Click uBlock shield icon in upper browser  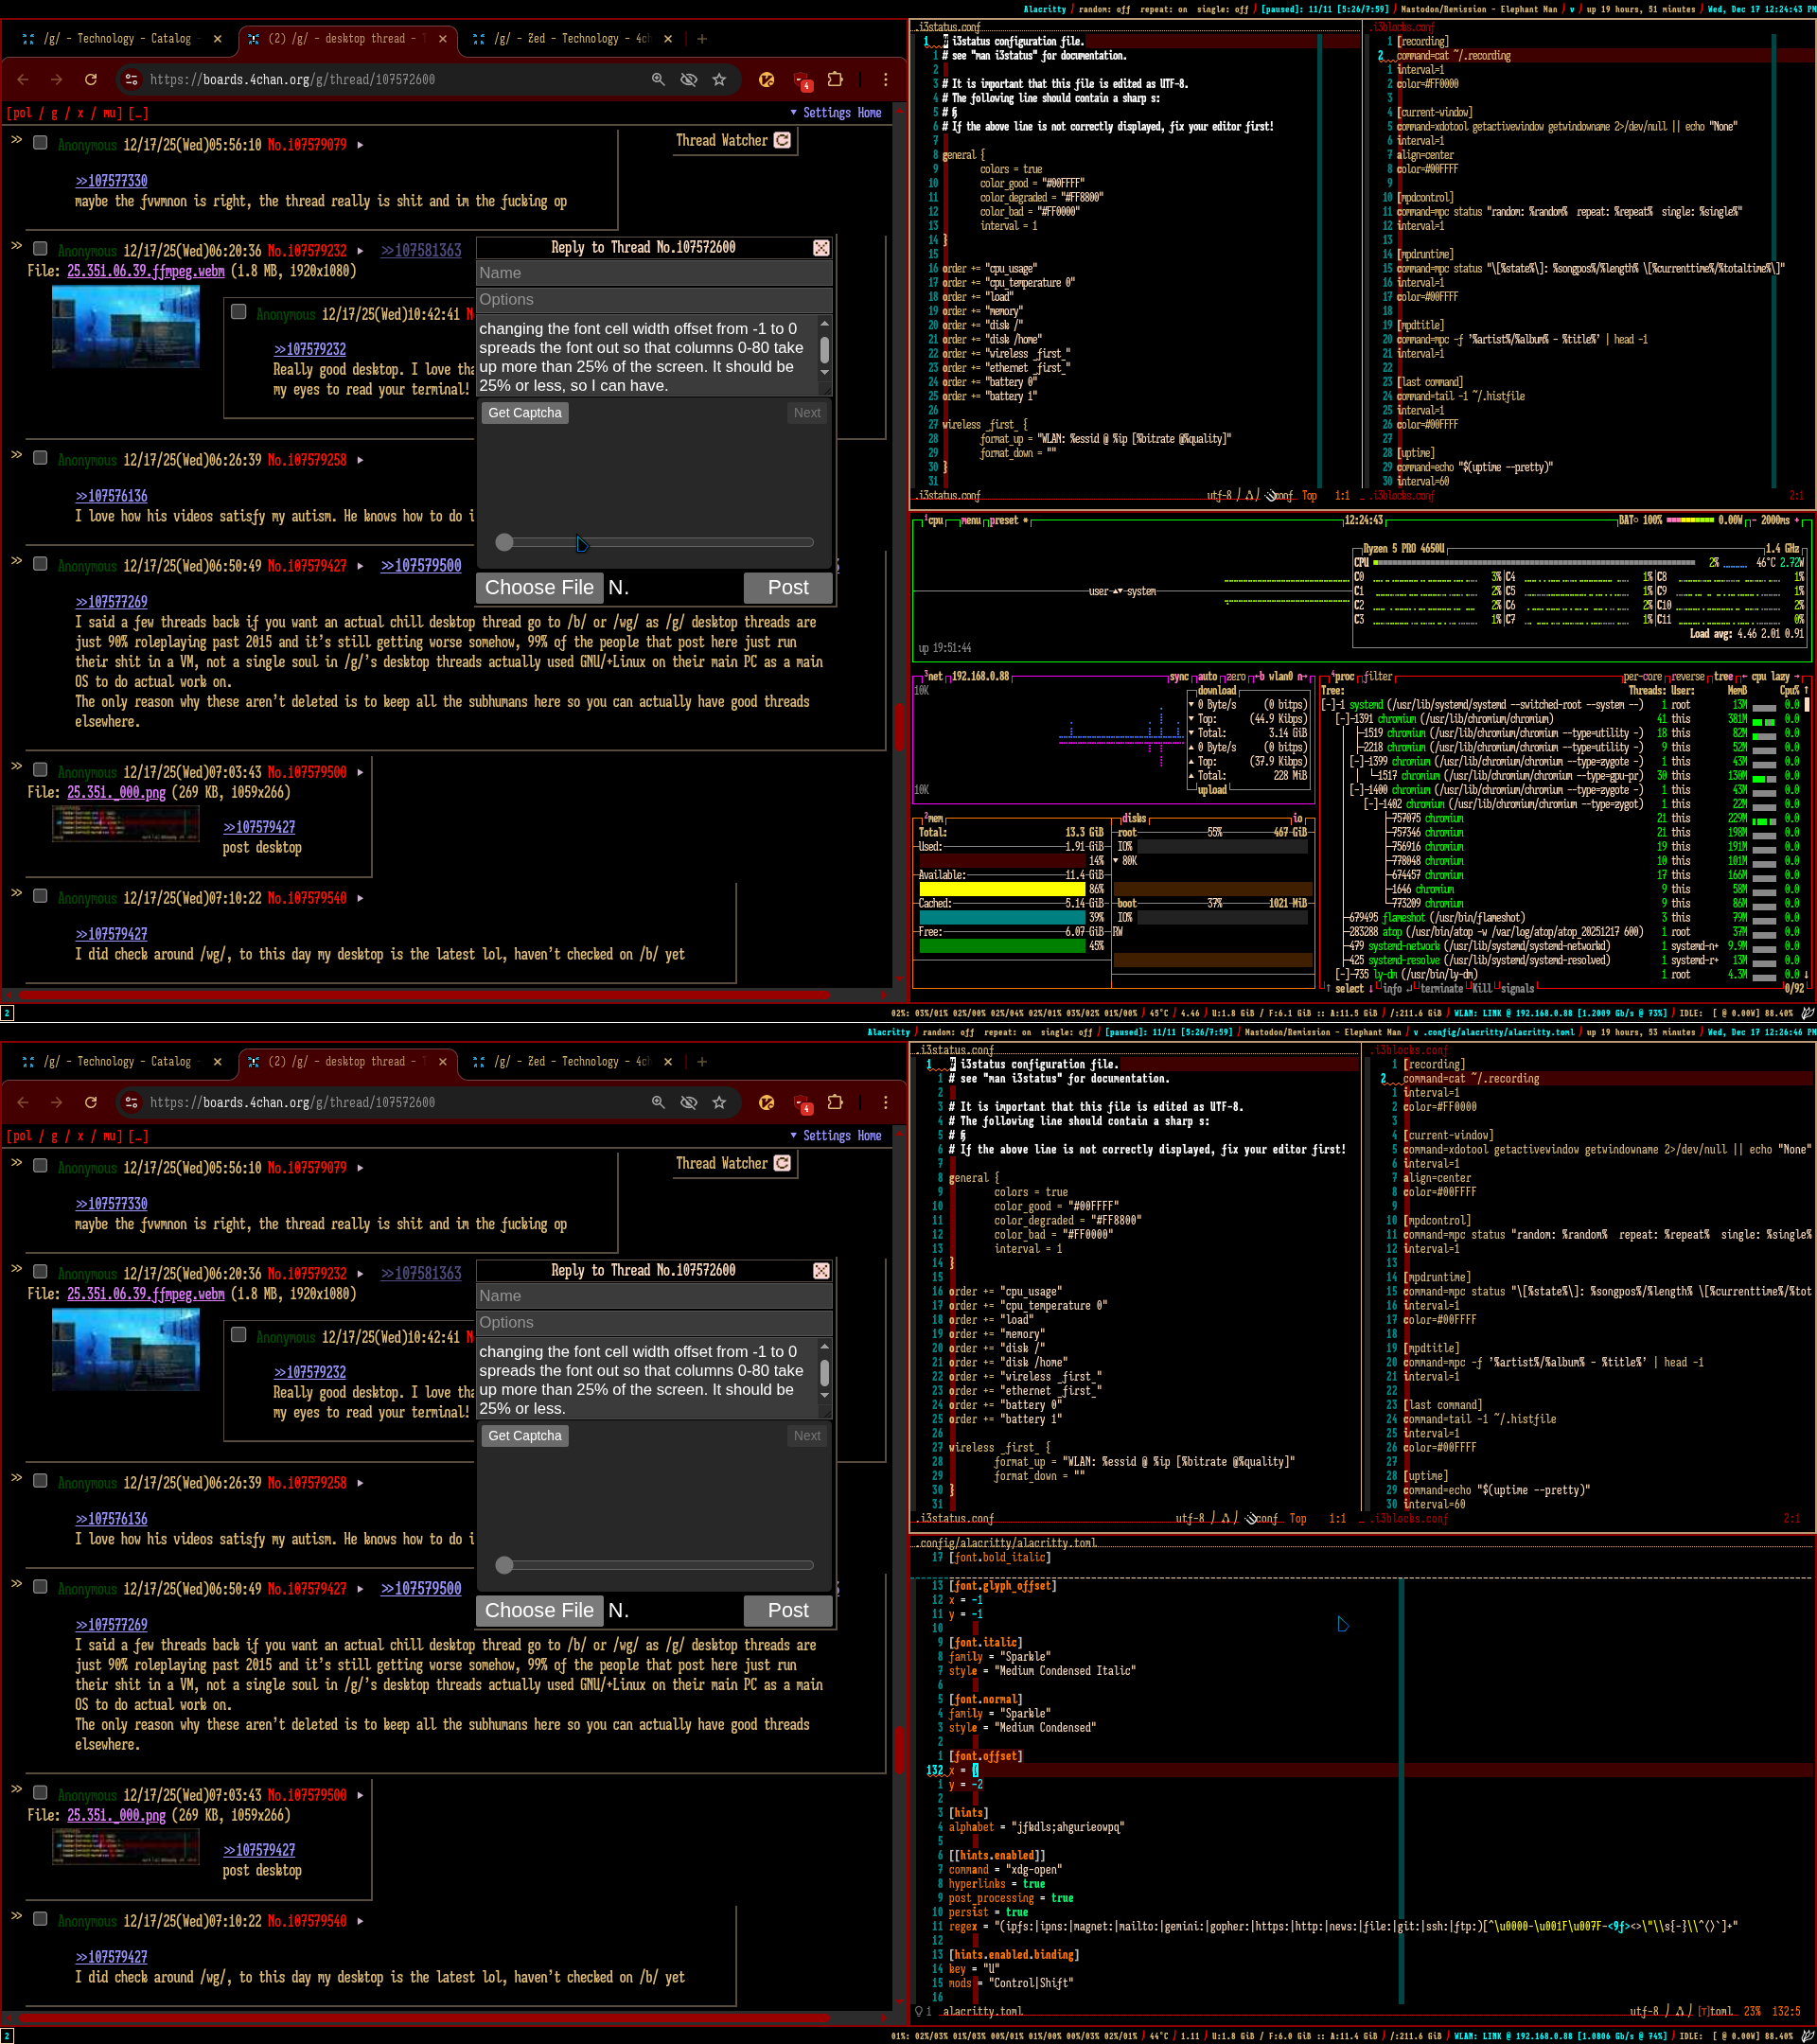(802, 79)
